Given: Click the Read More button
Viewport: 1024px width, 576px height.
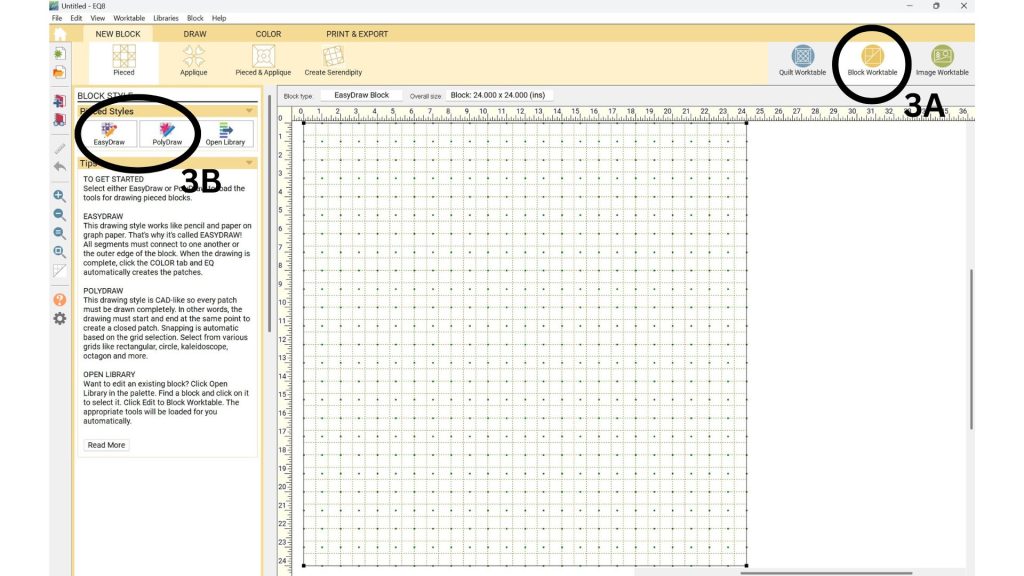Looking at the screenshot, I should coord(106,445).
